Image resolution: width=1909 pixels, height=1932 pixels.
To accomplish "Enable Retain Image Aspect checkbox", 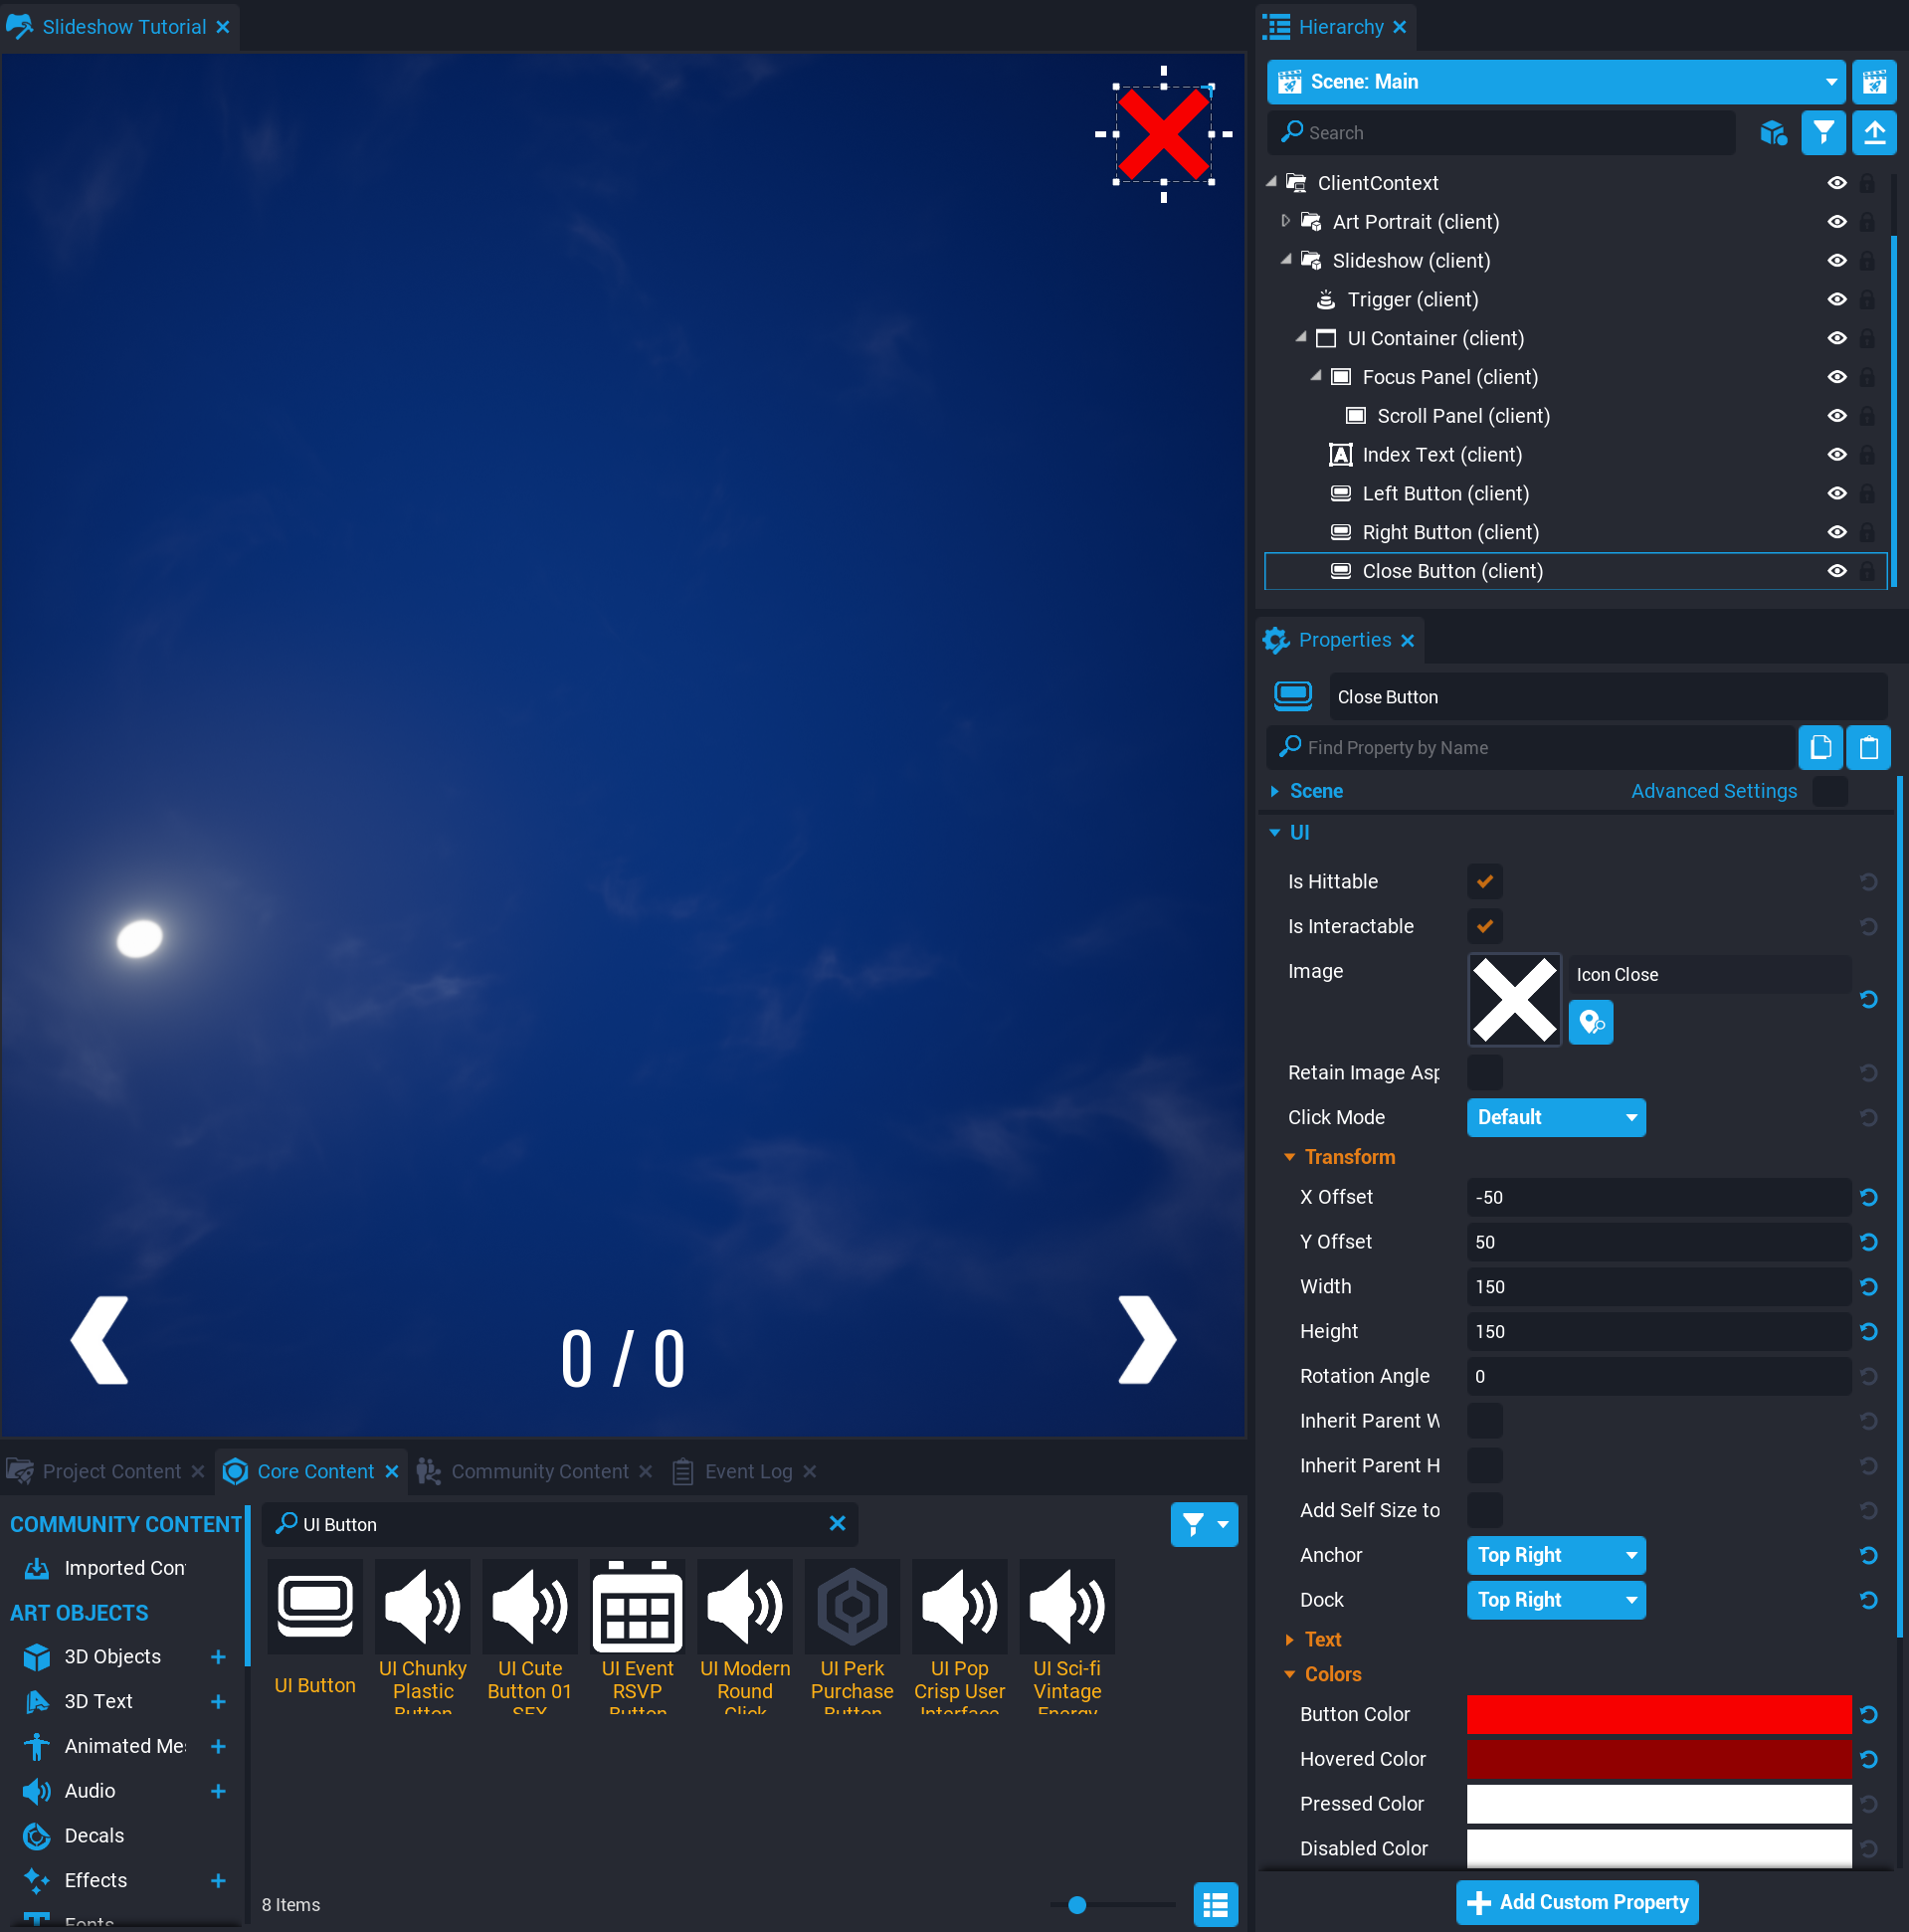I will tap(1484, 1072).
